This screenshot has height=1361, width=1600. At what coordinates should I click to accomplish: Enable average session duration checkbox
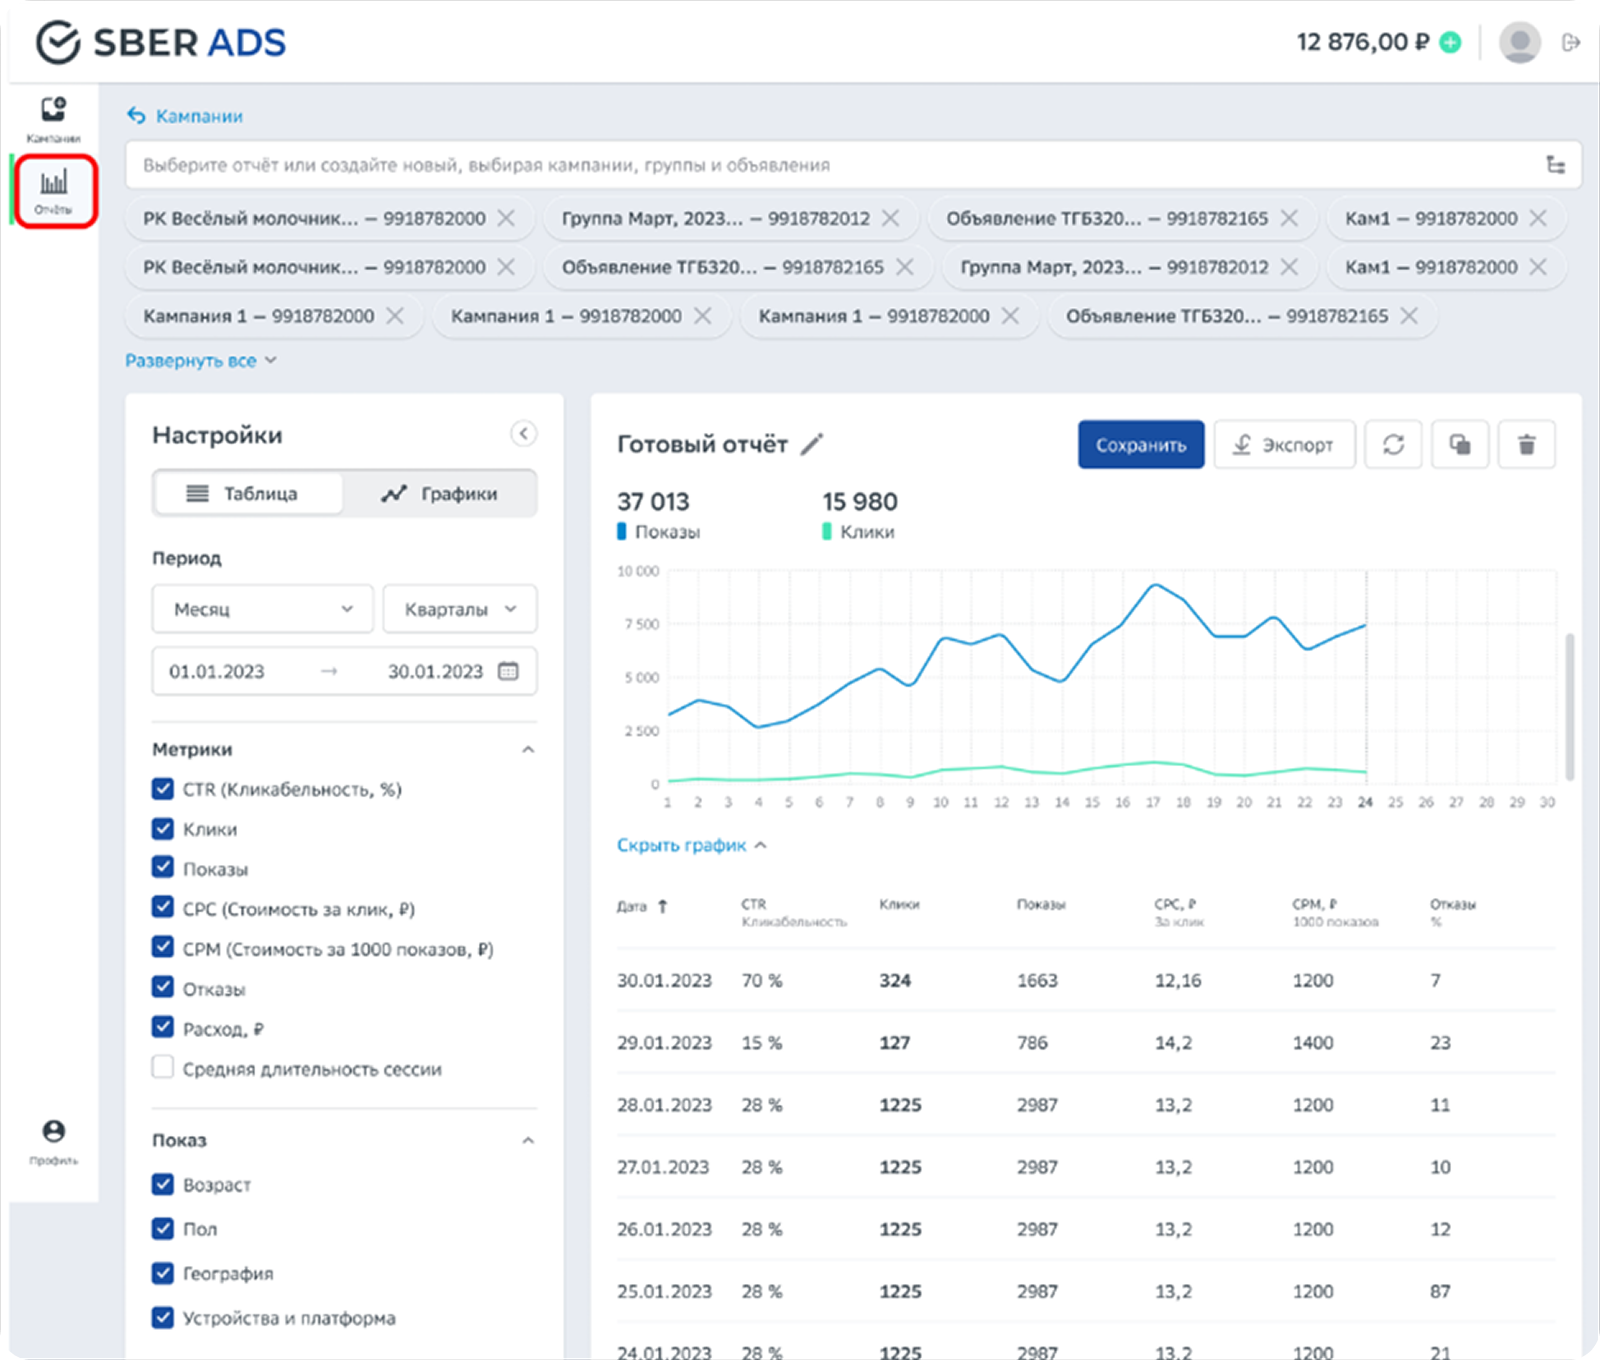tap(163, 1068)
